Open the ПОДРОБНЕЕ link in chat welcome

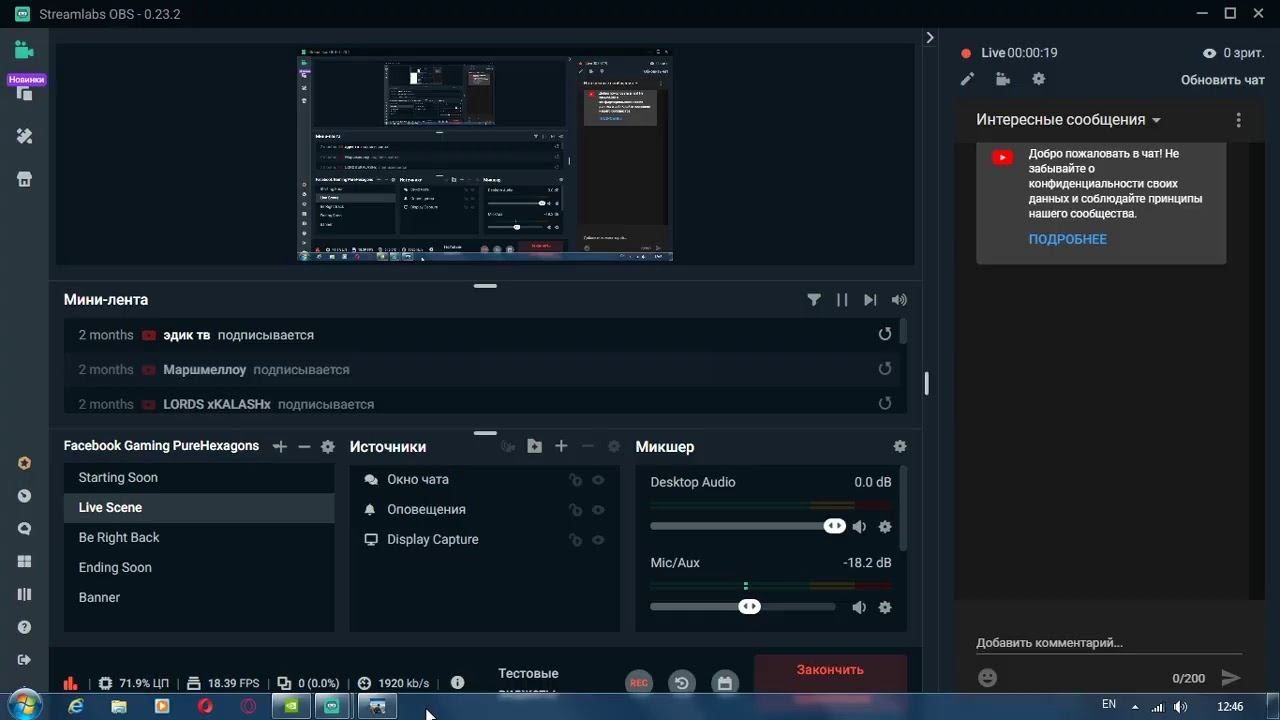point(1068,239)
